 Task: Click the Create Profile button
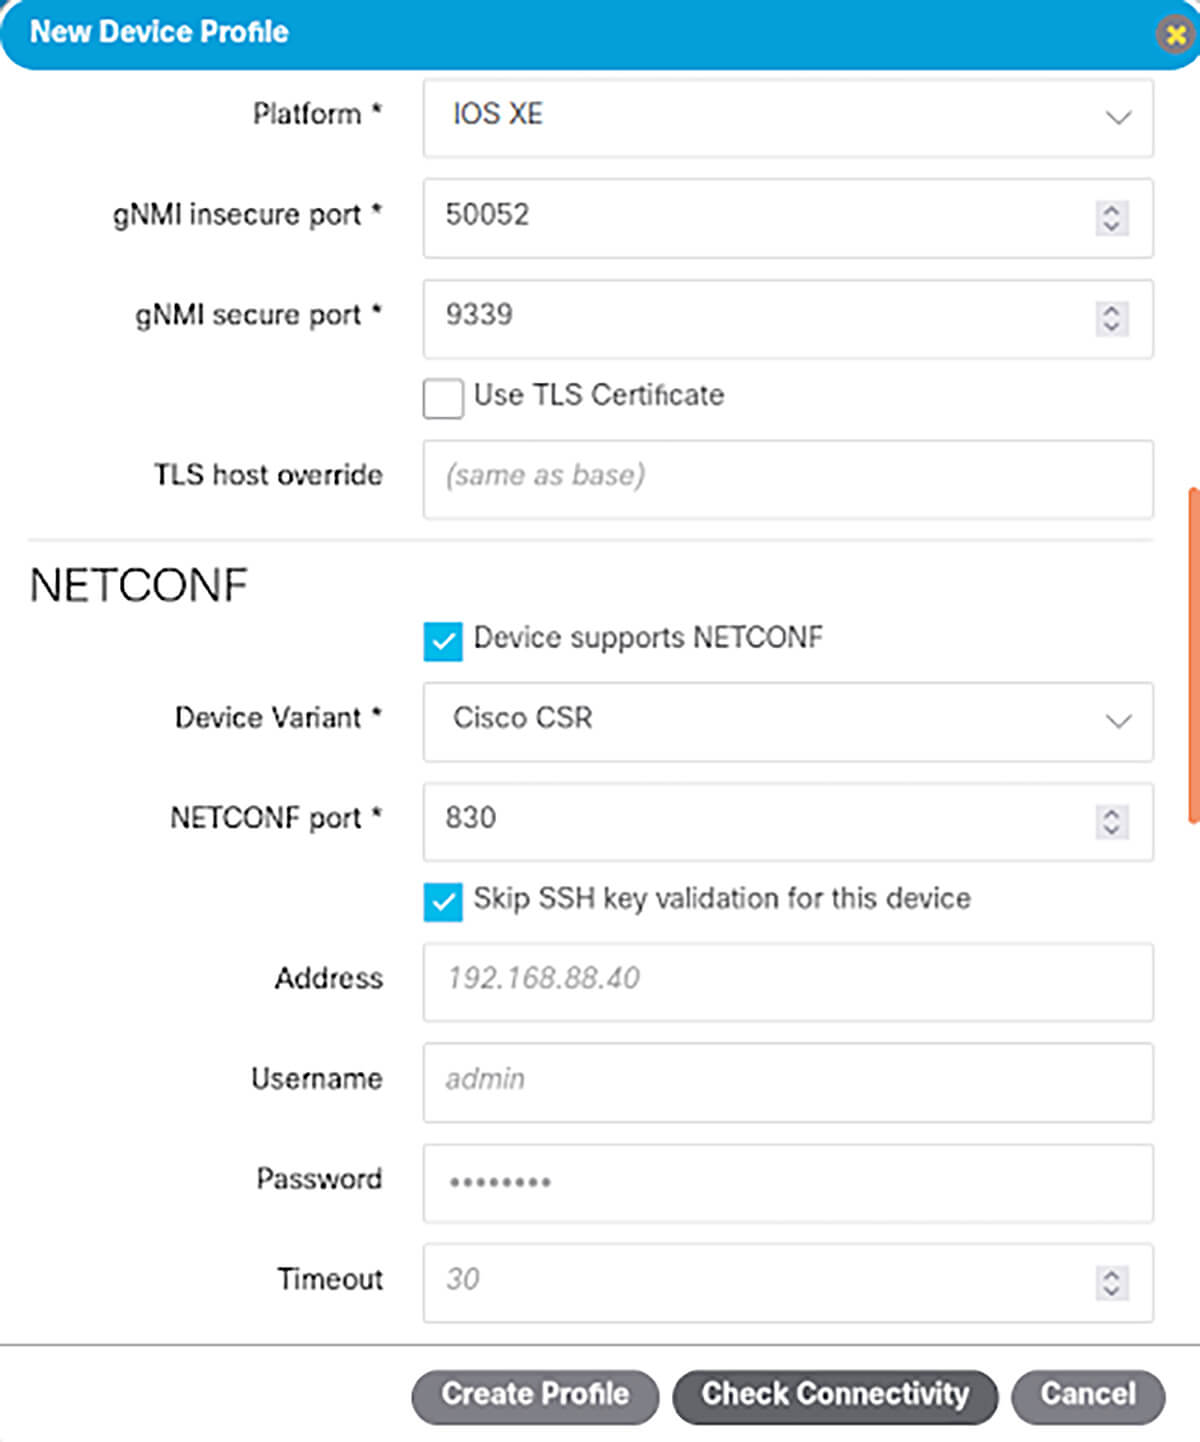point(535,1394)
